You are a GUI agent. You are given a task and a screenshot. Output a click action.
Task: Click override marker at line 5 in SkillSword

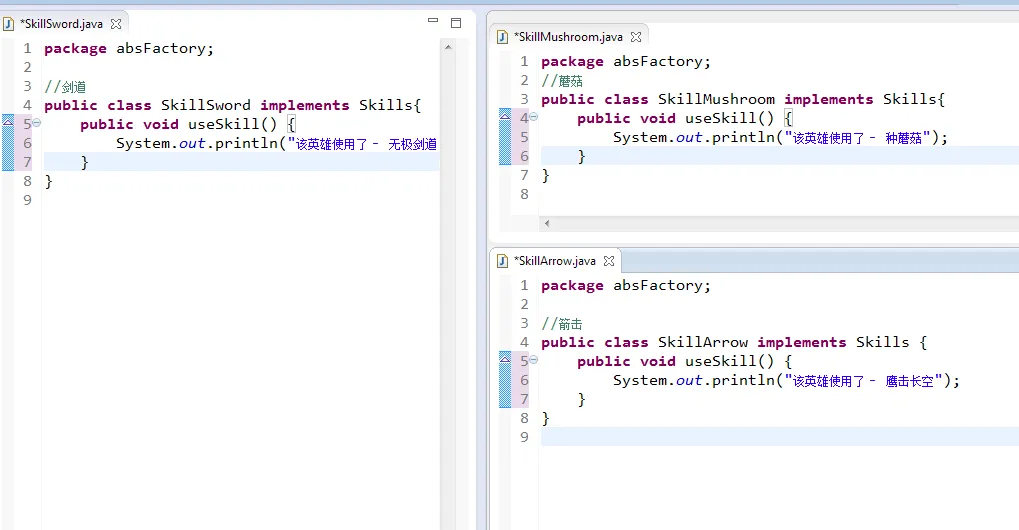pos(8,124)
